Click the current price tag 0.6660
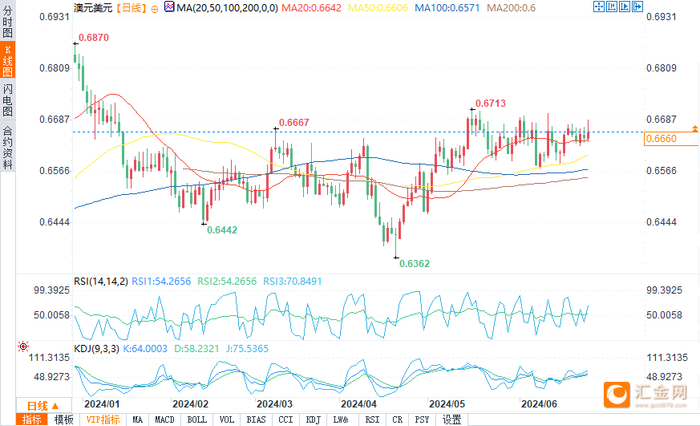 [671, 139]
